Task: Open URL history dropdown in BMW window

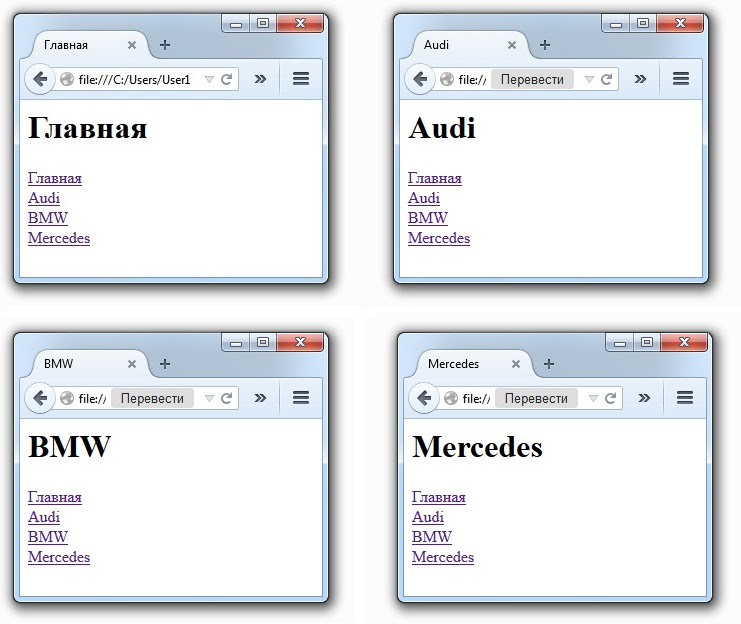Action: point(209,399)
